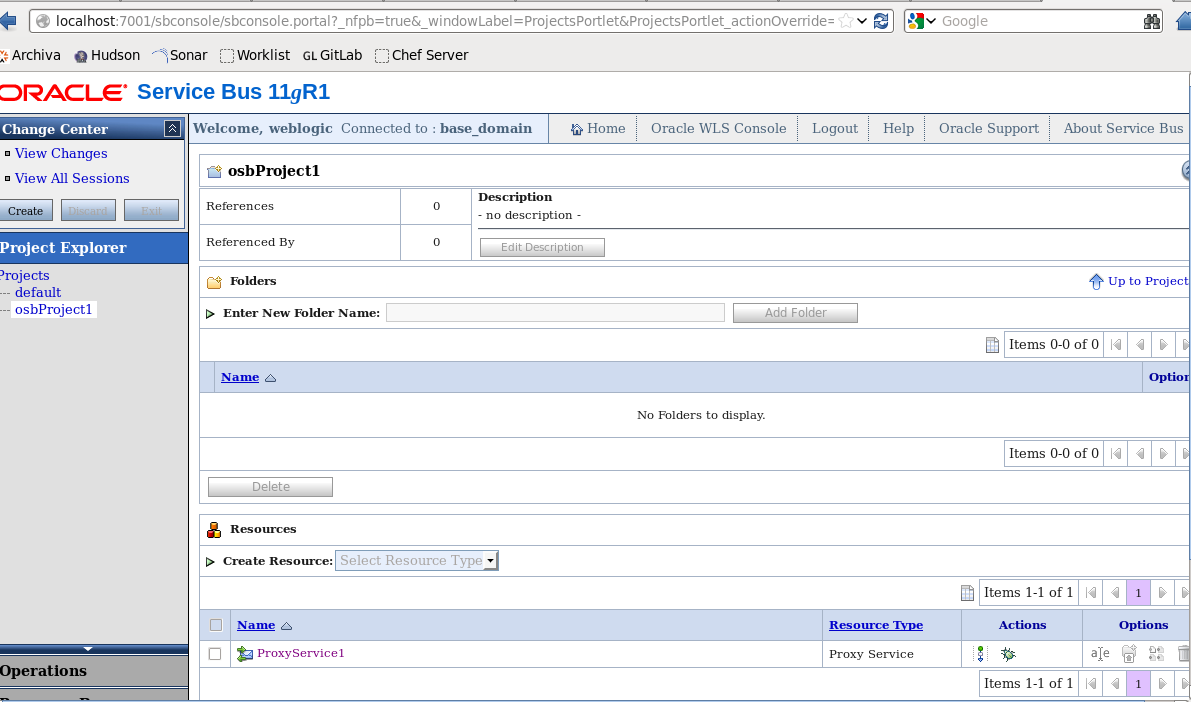The width and height of the screenshot is (1191, 702).
Task: Open Operations section in sidebar
Action: (44, 671)
